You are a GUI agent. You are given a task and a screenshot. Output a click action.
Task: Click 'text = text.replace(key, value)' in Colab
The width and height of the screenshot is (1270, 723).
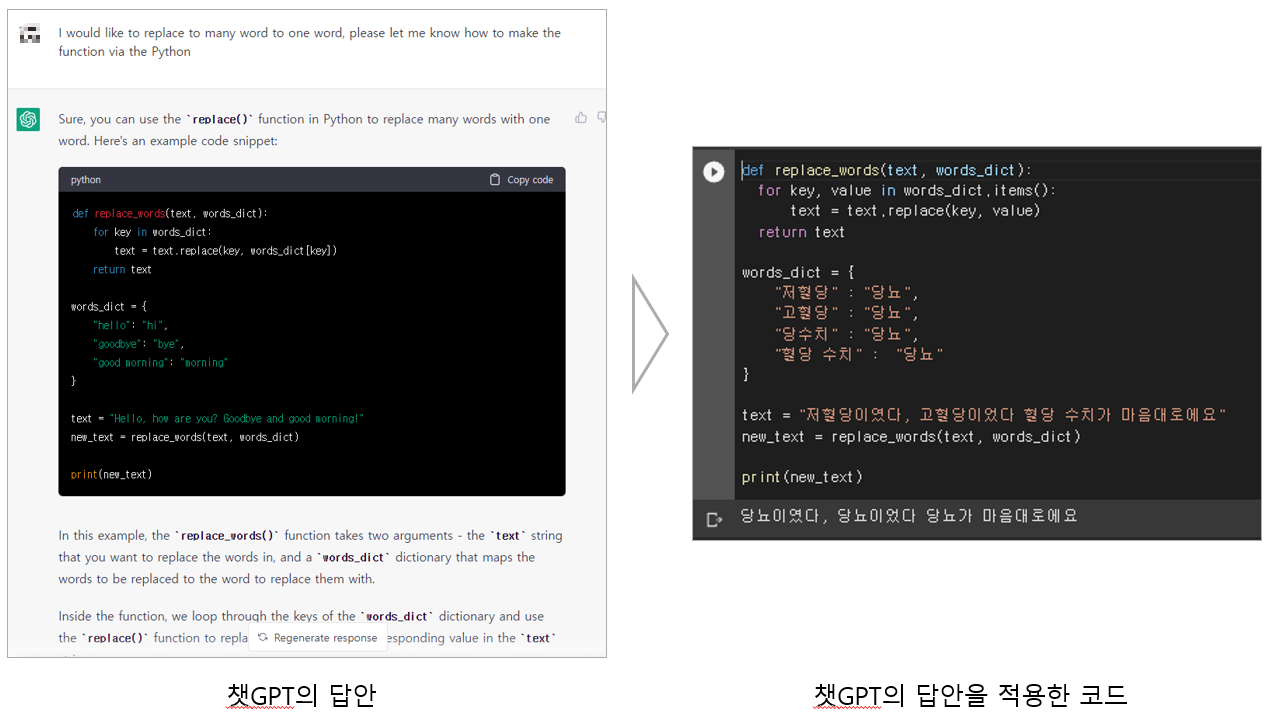pyautogui.click(x=915, y=210)
